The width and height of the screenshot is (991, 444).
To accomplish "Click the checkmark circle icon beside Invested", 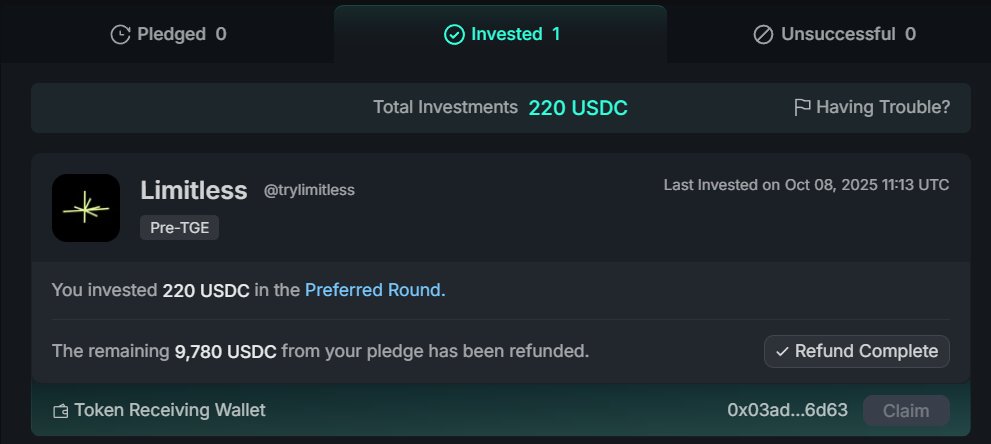I will (454, 34).
